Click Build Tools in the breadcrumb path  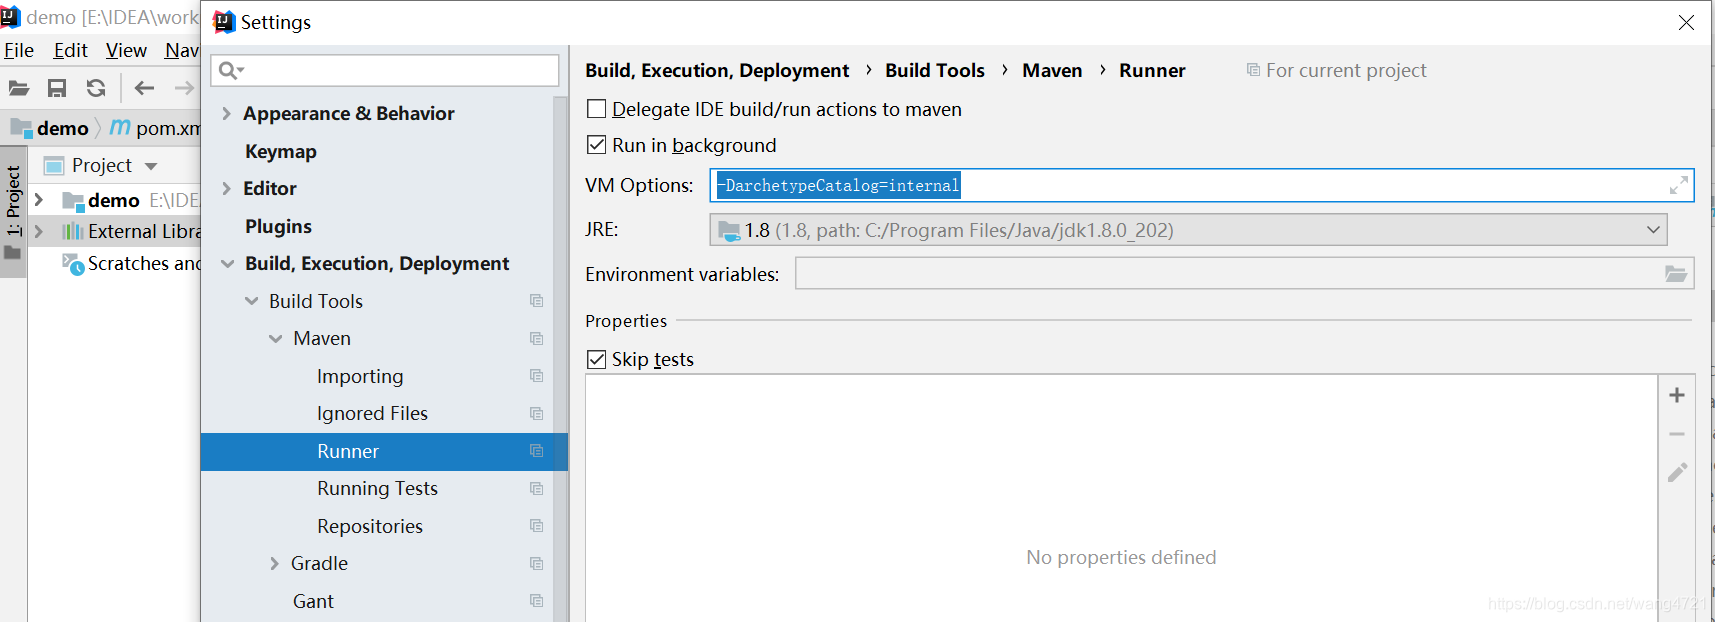pos(934,70)
